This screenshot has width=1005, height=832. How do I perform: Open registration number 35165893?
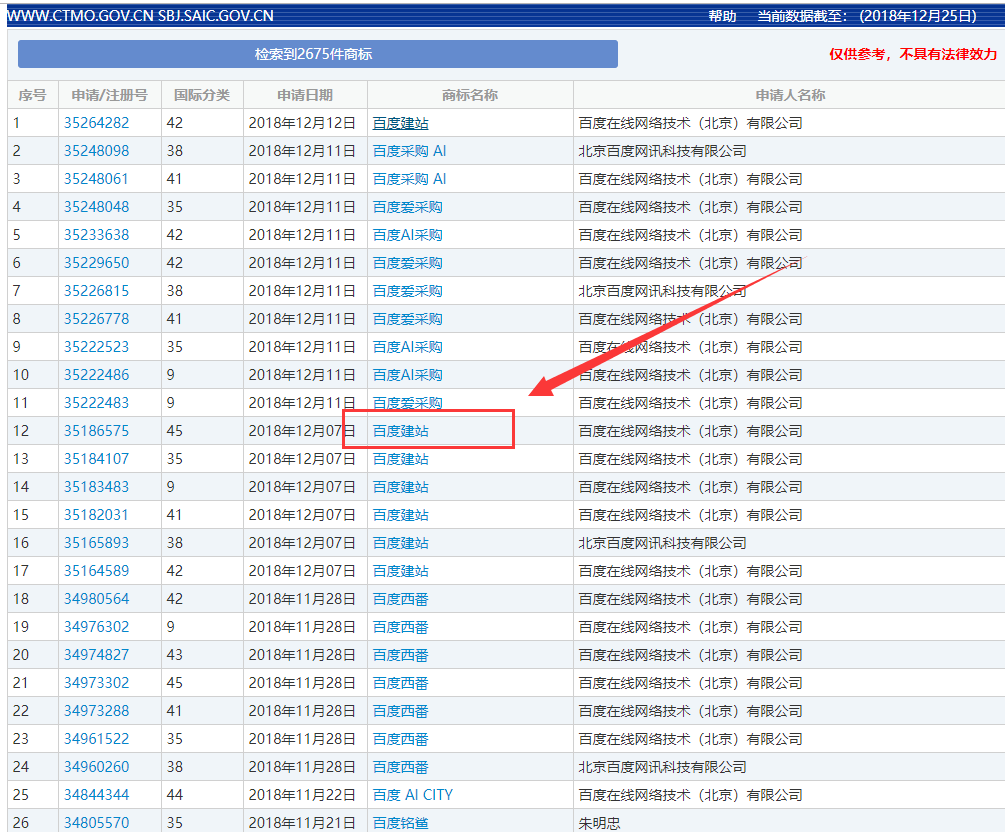(96, 544)
